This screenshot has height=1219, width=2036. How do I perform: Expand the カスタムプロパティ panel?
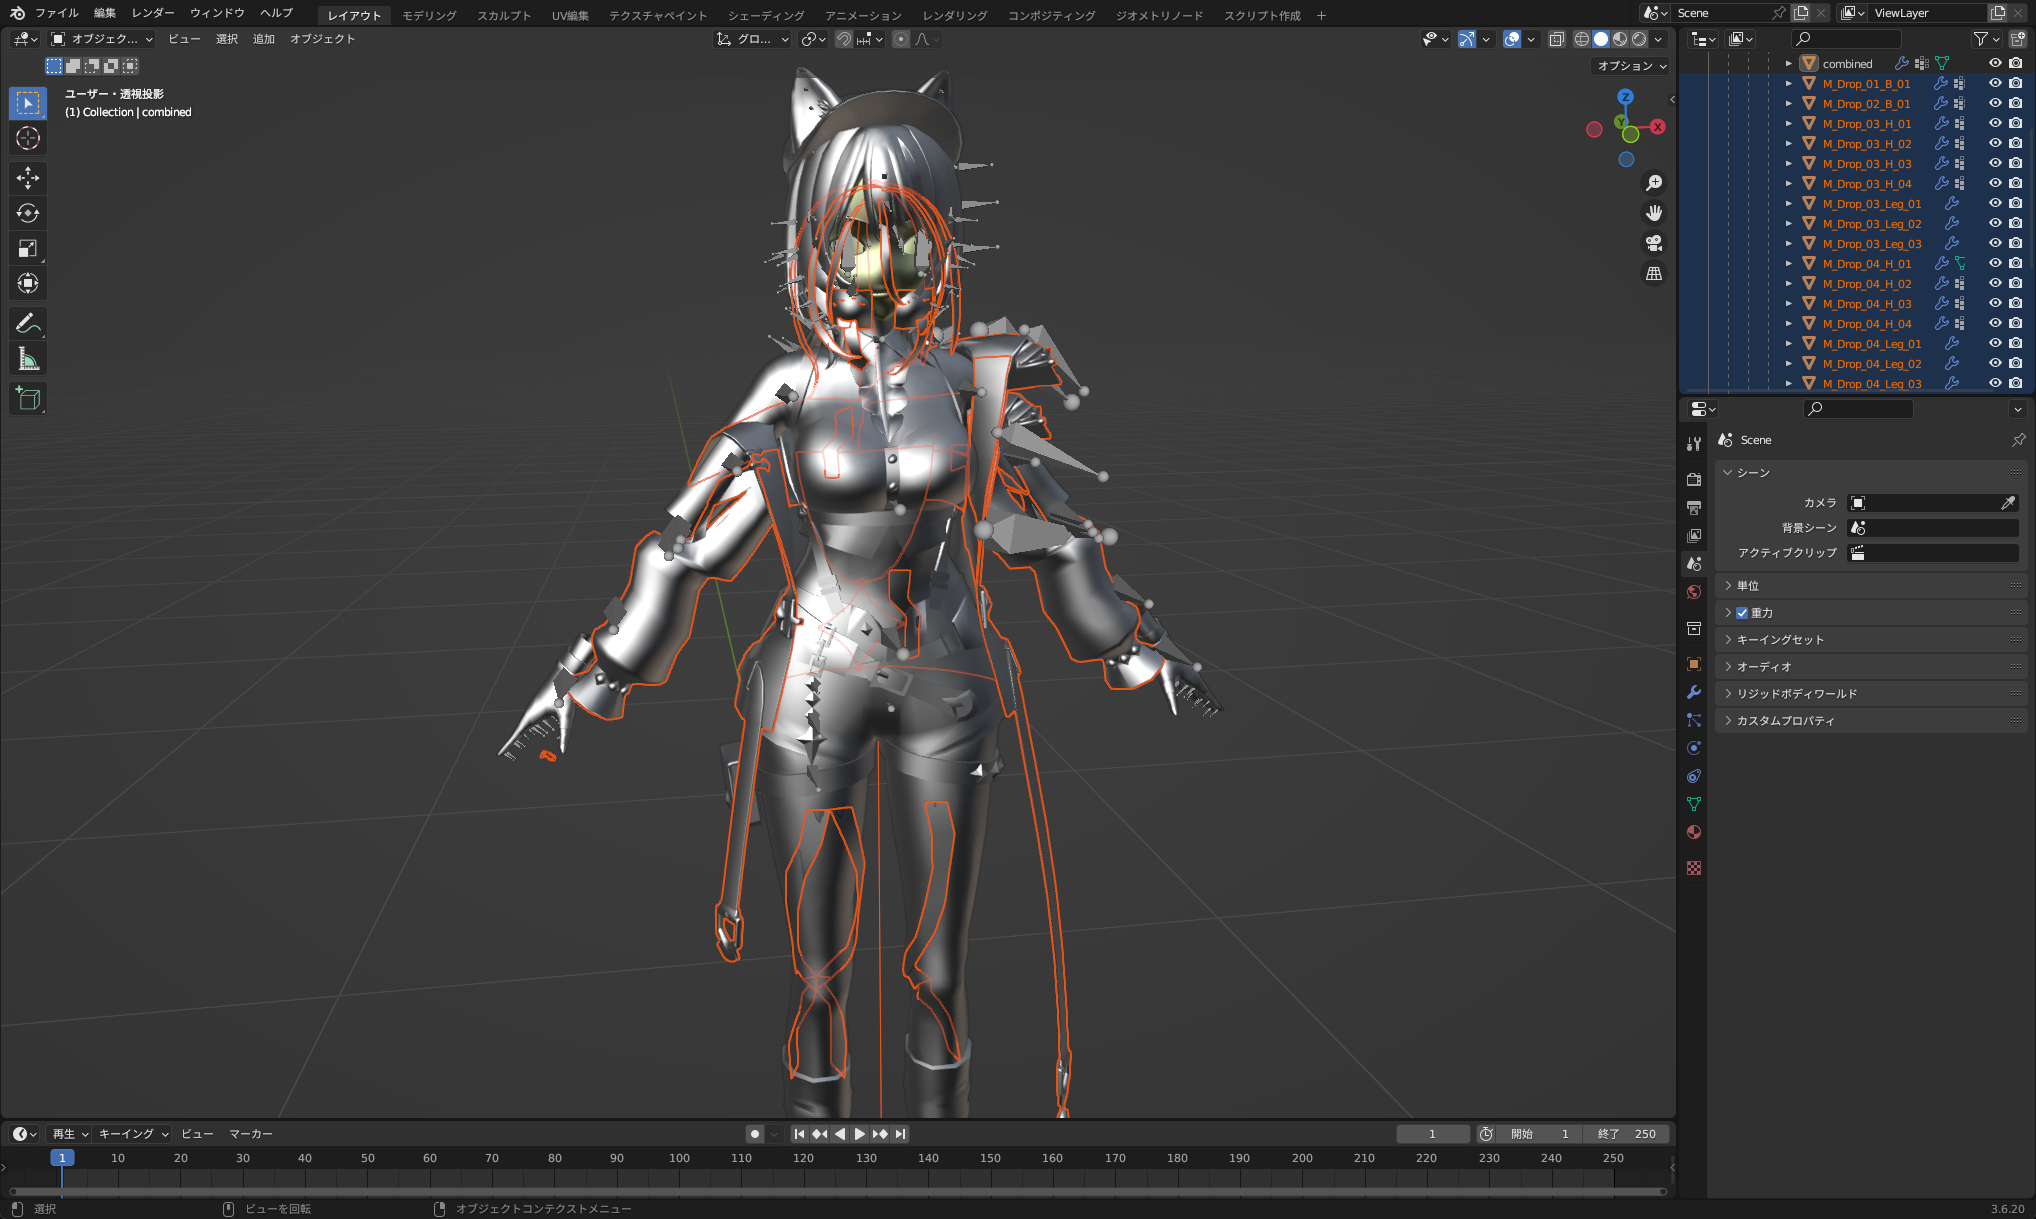[1870, 721]
